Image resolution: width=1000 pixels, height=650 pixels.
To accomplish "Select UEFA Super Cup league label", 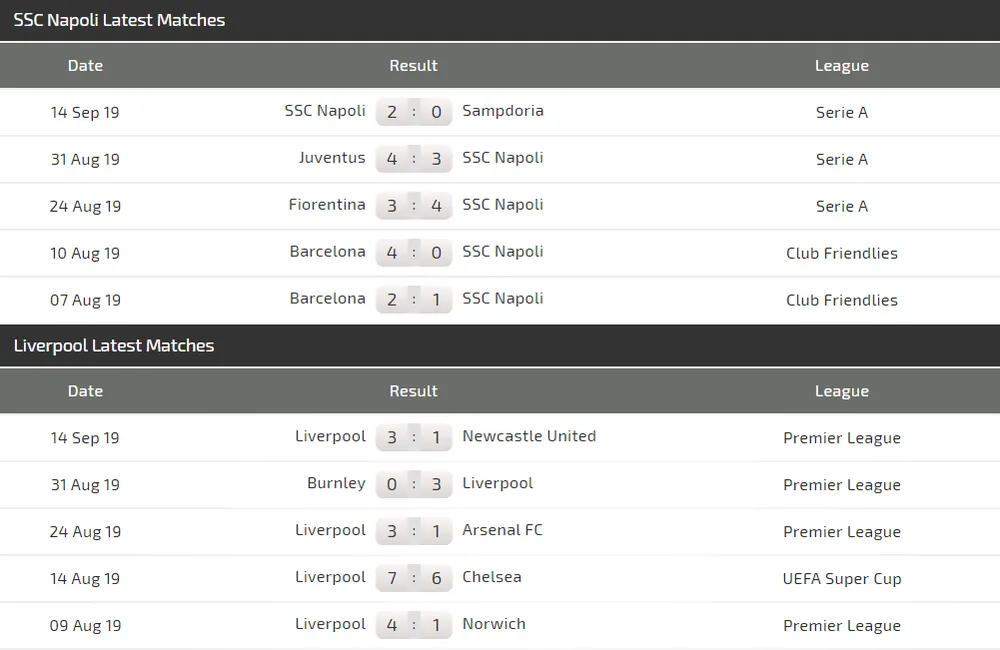I will point(842,578).
